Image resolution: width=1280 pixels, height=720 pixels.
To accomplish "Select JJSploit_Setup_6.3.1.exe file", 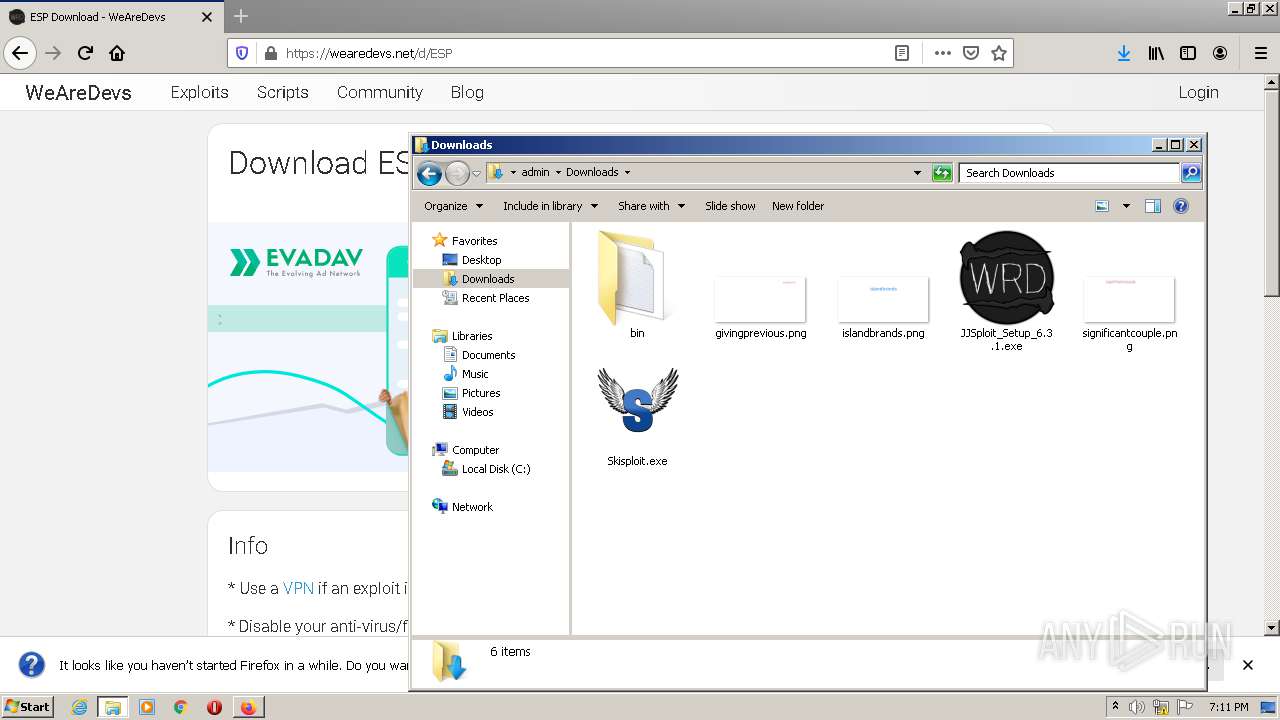I will click(1006, 290).
